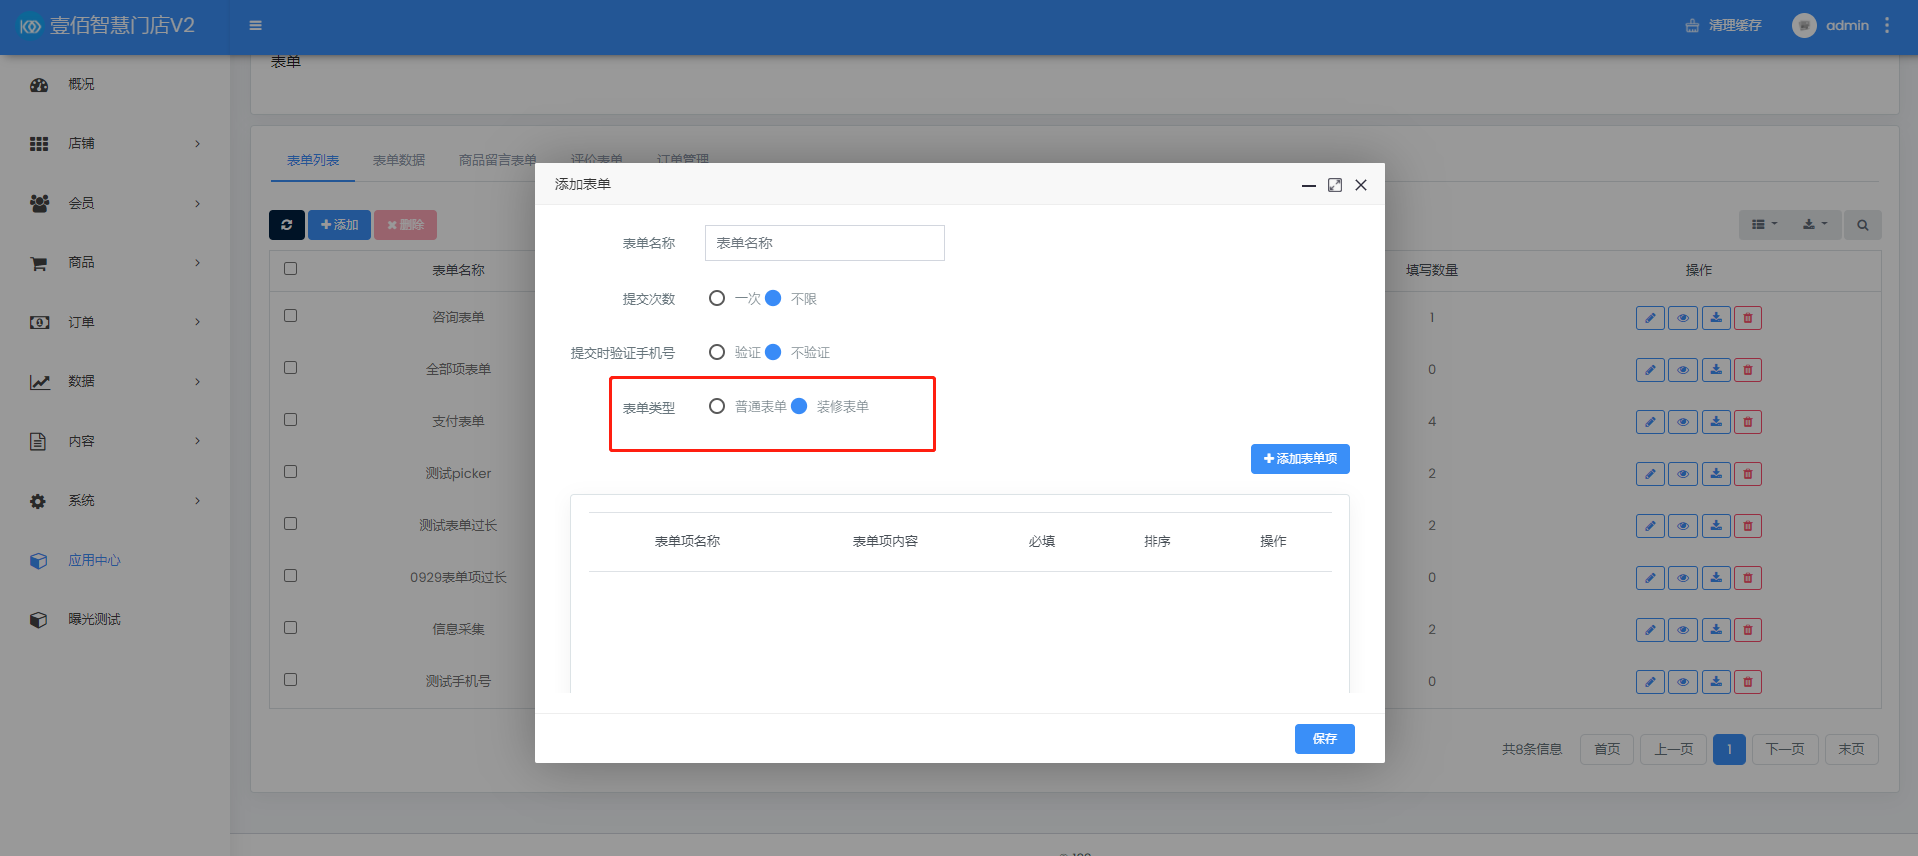The height and width of the screenshot is (856, 1918).
Task: Click the 清理缓存 icon in top bar
Action: point(1692,26)
